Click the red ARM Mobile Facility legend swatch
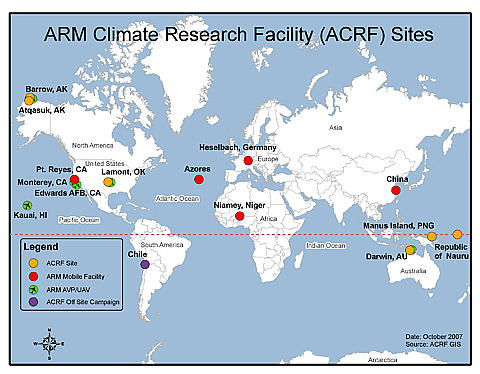This screenshot has width=480, height=374. 33,276
